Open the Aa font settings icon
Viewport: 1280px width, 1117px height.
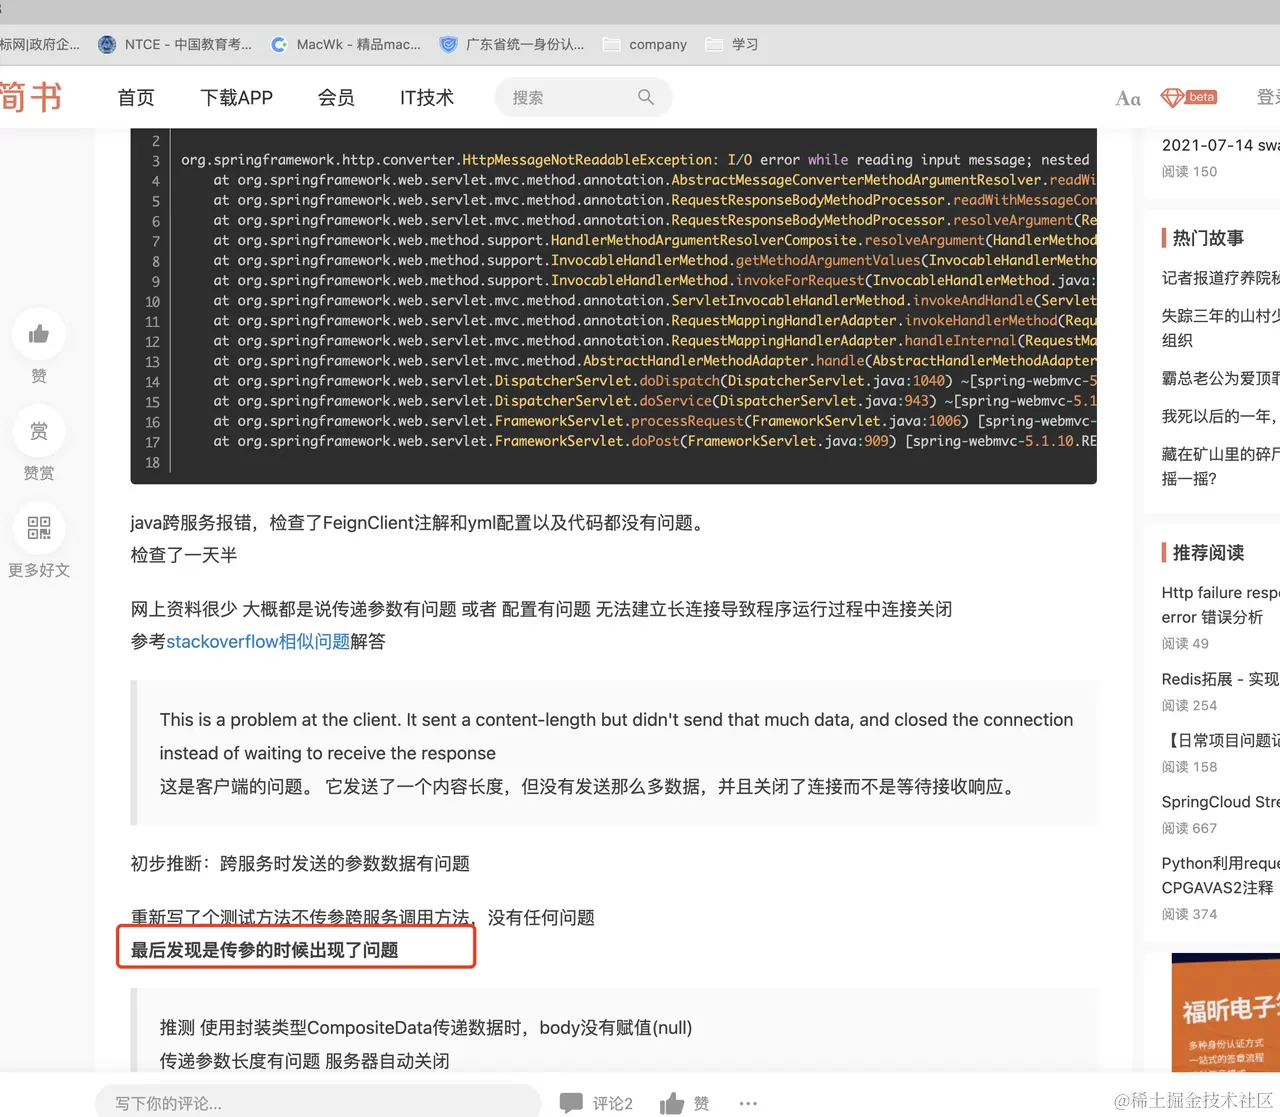click(1128, 98)
